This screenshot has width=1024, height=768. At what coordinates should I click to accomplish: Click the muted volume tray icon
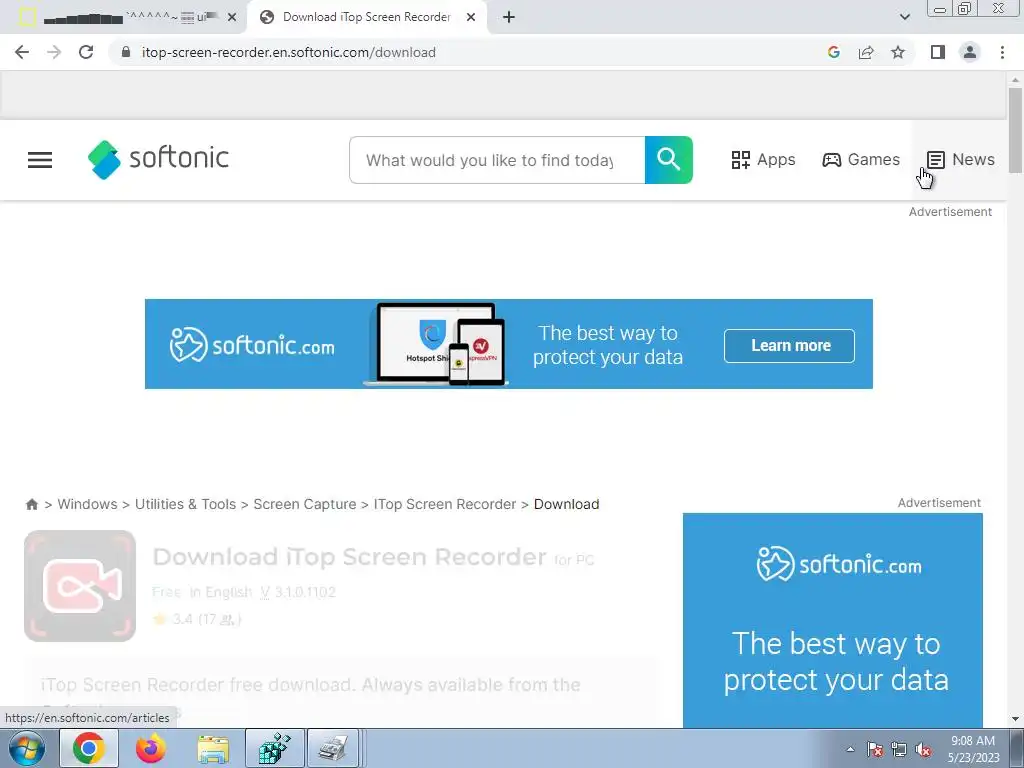pos(923,750)
